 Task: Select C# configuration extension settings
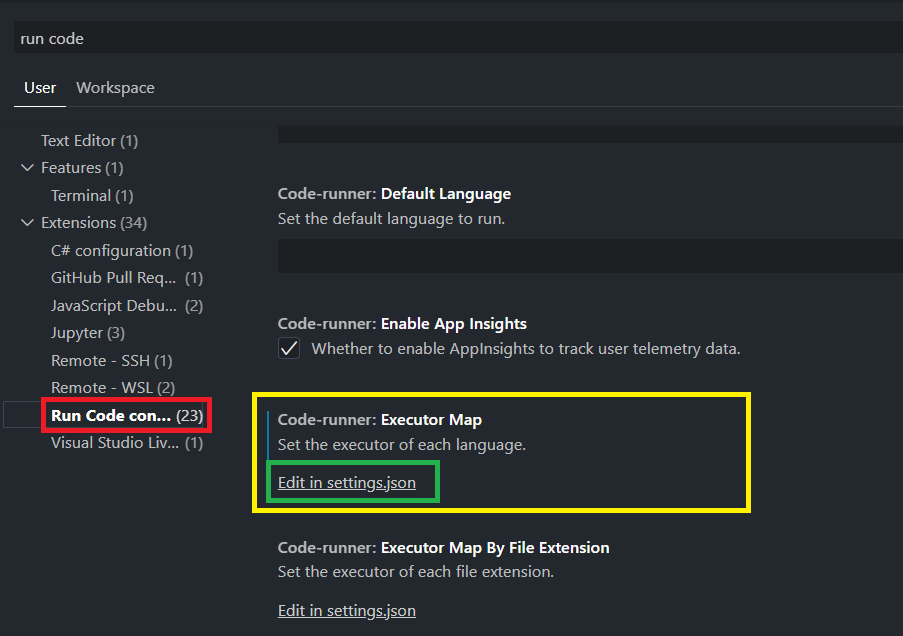[x=121, y=251]
